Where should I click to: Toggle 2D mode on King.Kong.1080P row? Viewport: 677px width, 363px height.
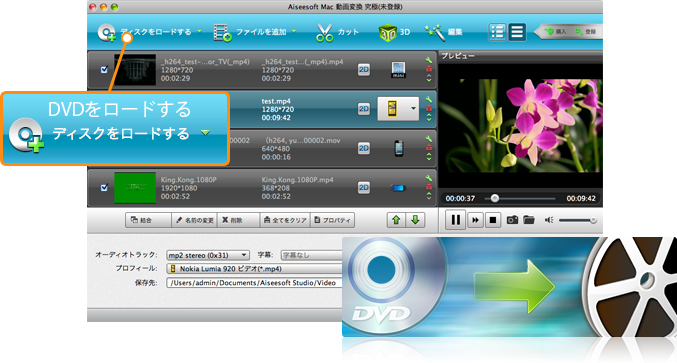click(x=364, y=187)
